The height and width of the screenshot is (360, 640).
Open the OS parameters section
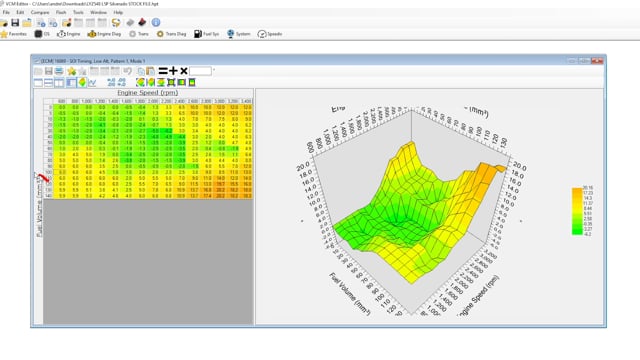tap(42, 34)
